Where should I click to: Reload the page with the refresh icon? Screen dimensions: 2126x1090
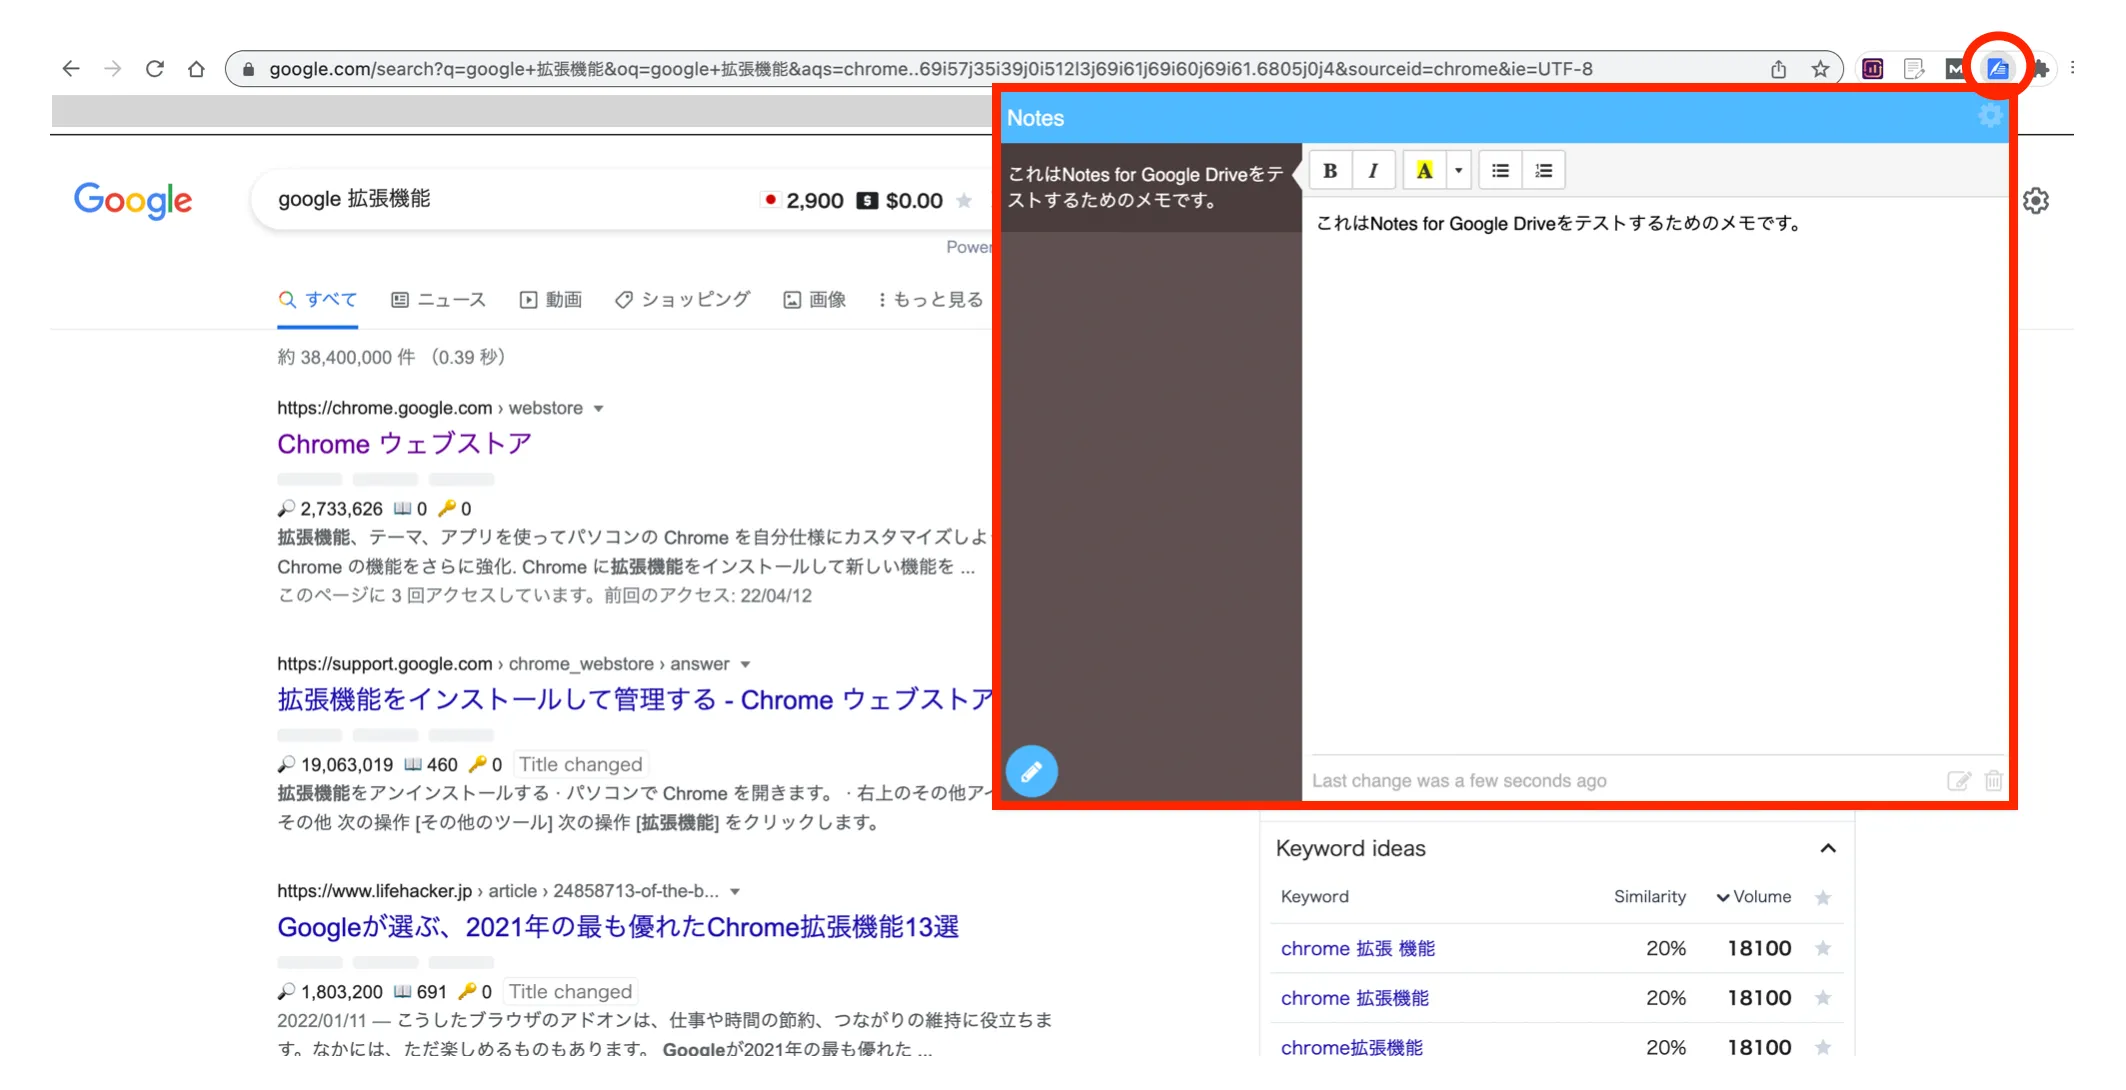(155, 69)
